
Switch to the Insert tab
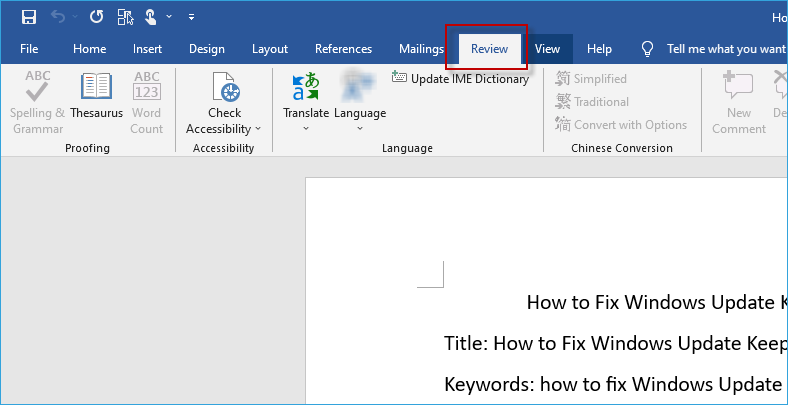[x=147, y=49]
